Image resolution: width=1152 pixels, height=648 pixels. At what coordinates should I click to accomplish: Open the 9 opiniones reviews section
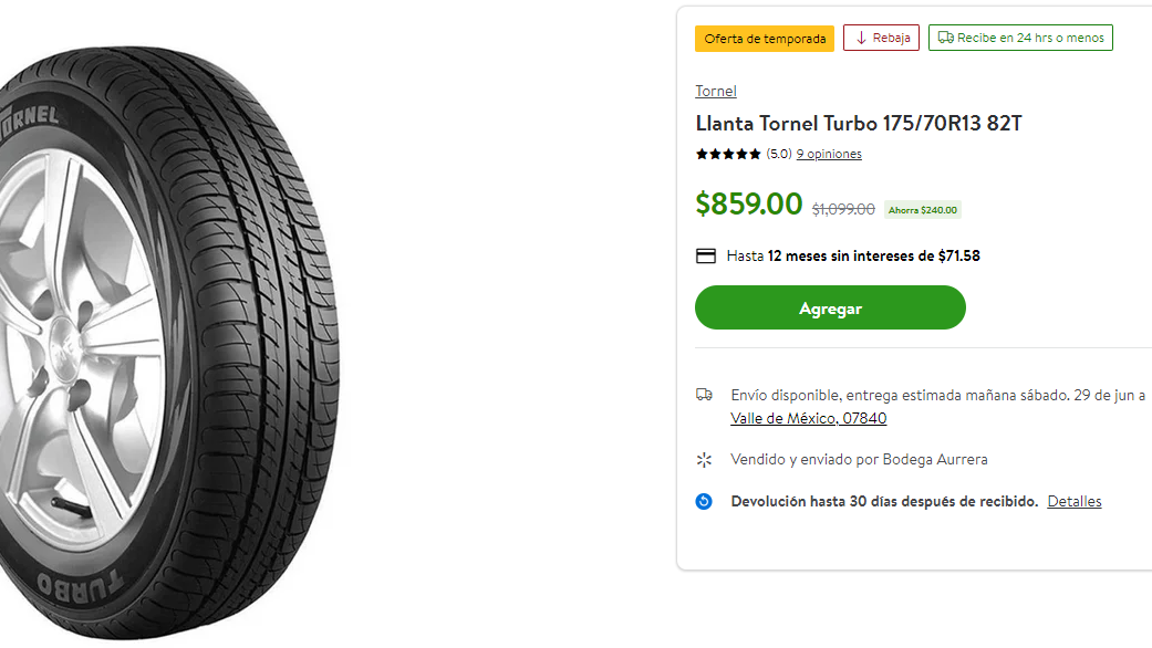[x=828, y=154]
